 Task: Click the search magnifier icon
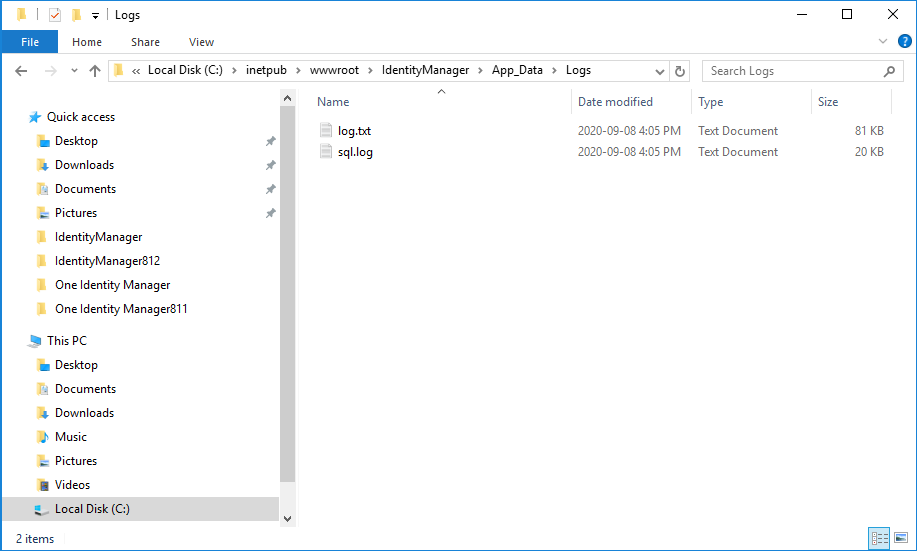point(889,71)
